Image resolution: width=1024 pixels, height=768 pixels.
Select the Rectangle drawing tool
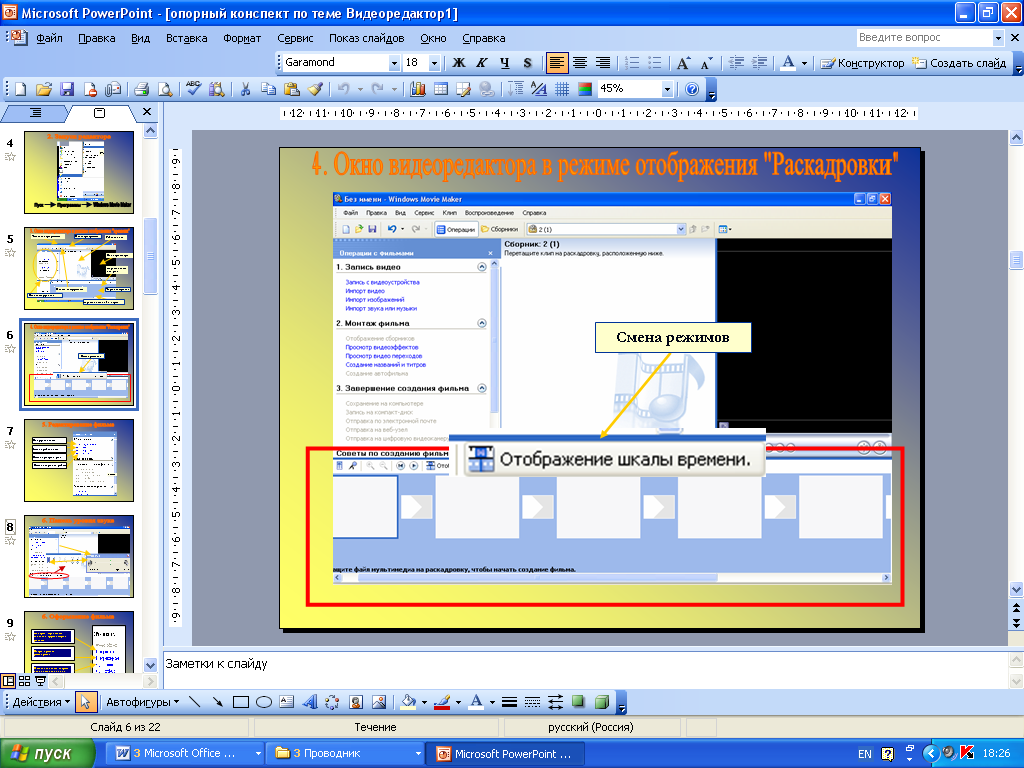pyautogui.click(x=241, y=702)
